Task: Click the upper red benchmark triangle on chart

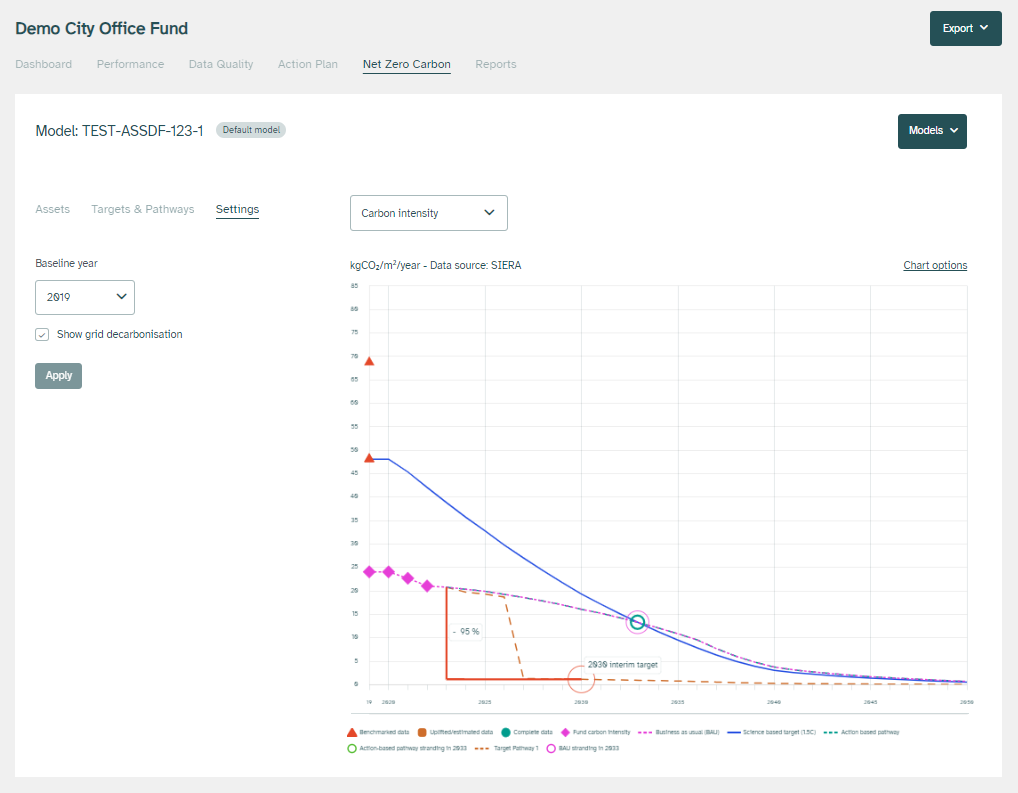Action: 369,361
